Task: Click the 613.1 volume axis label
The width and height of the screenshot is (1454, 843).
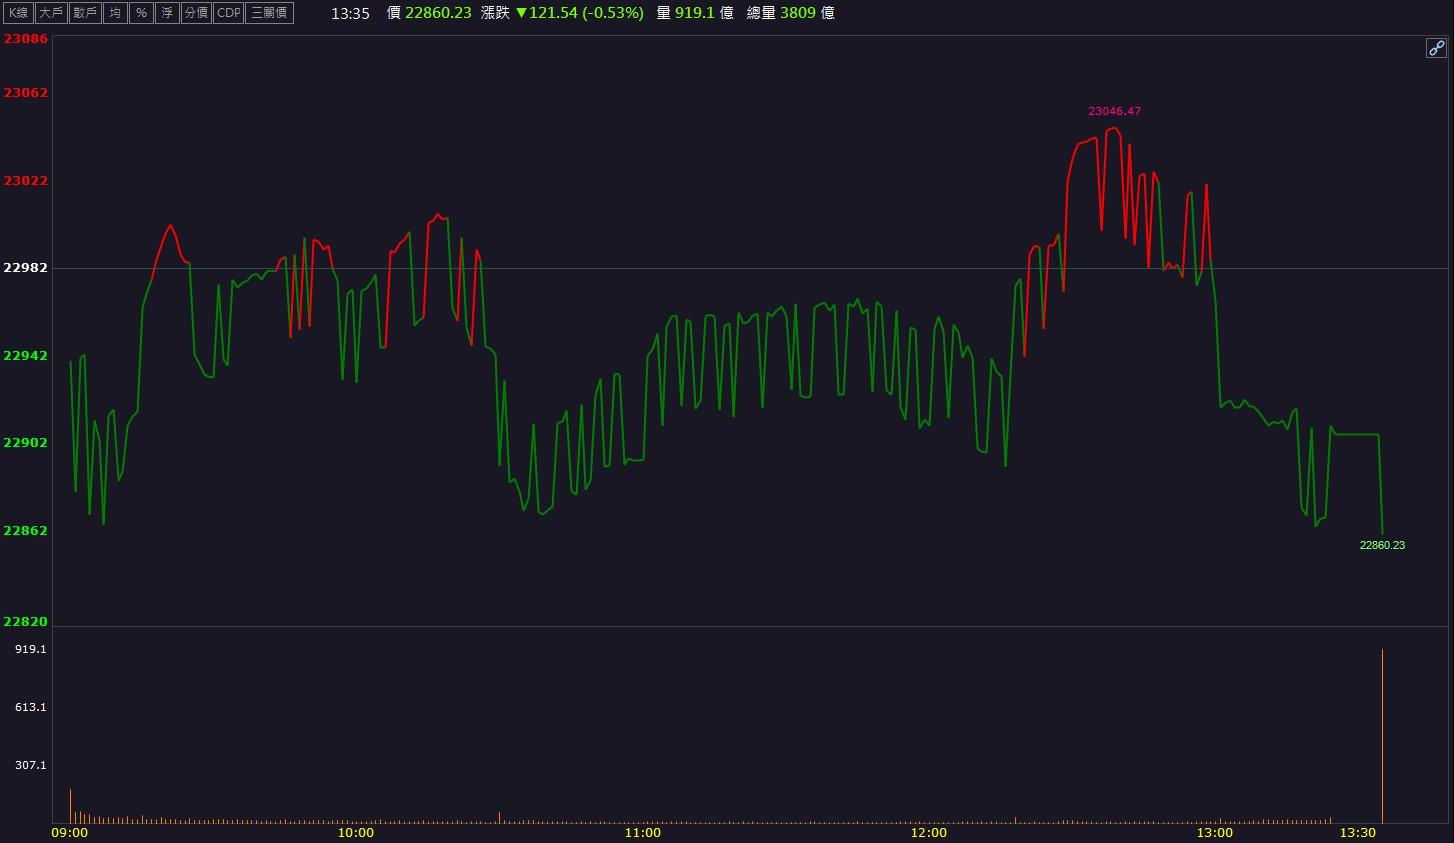Action: 31,707
